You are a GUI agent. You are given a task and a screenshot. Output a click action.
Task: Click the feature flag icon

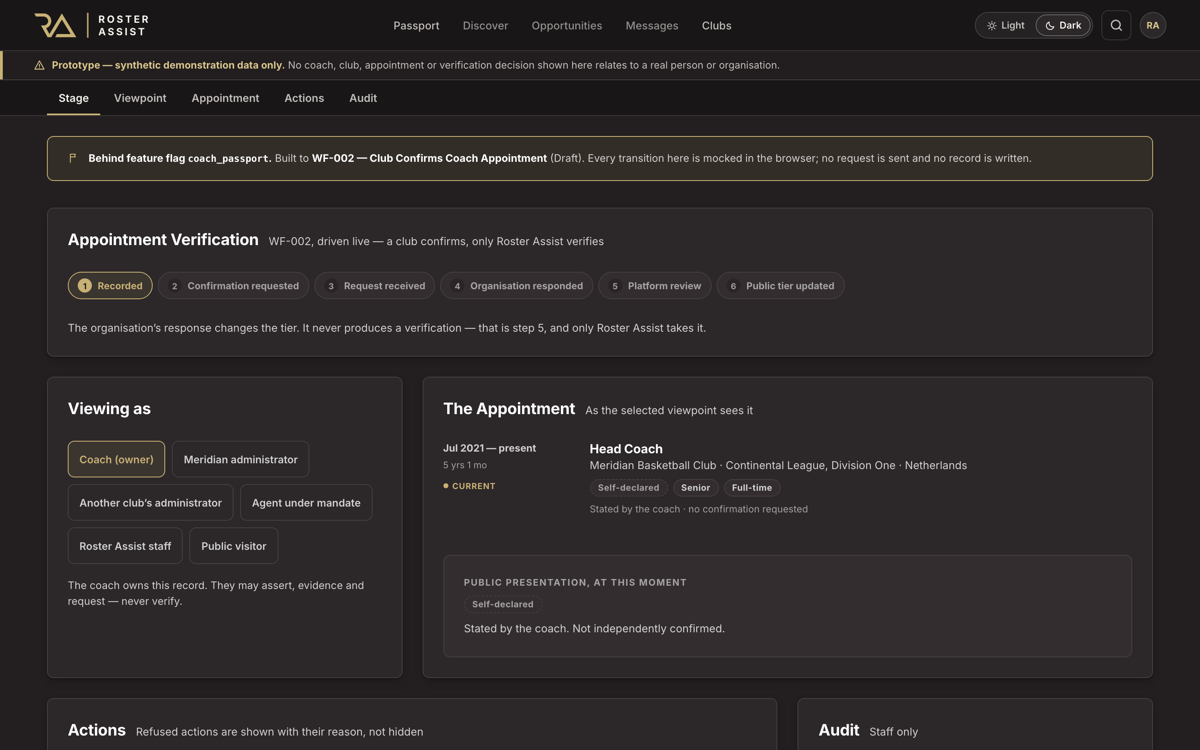pyautogui.click(x=72, y=158)
